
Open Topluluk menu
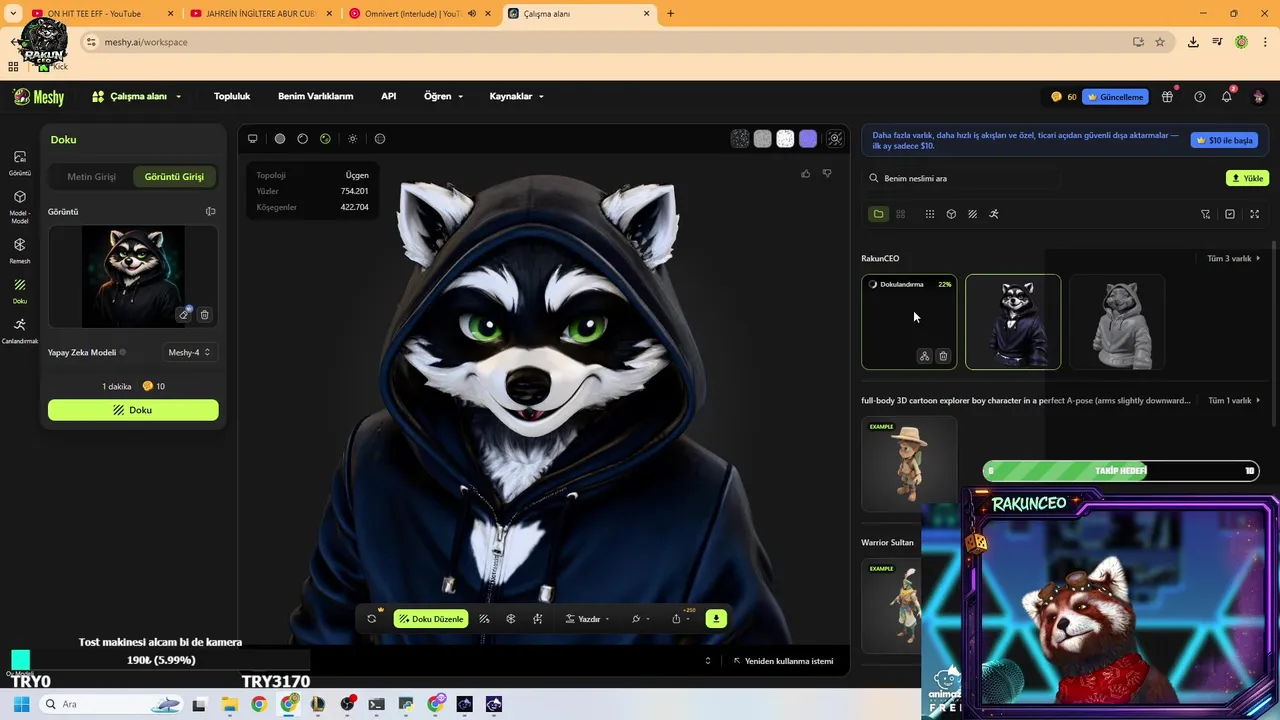232,97
